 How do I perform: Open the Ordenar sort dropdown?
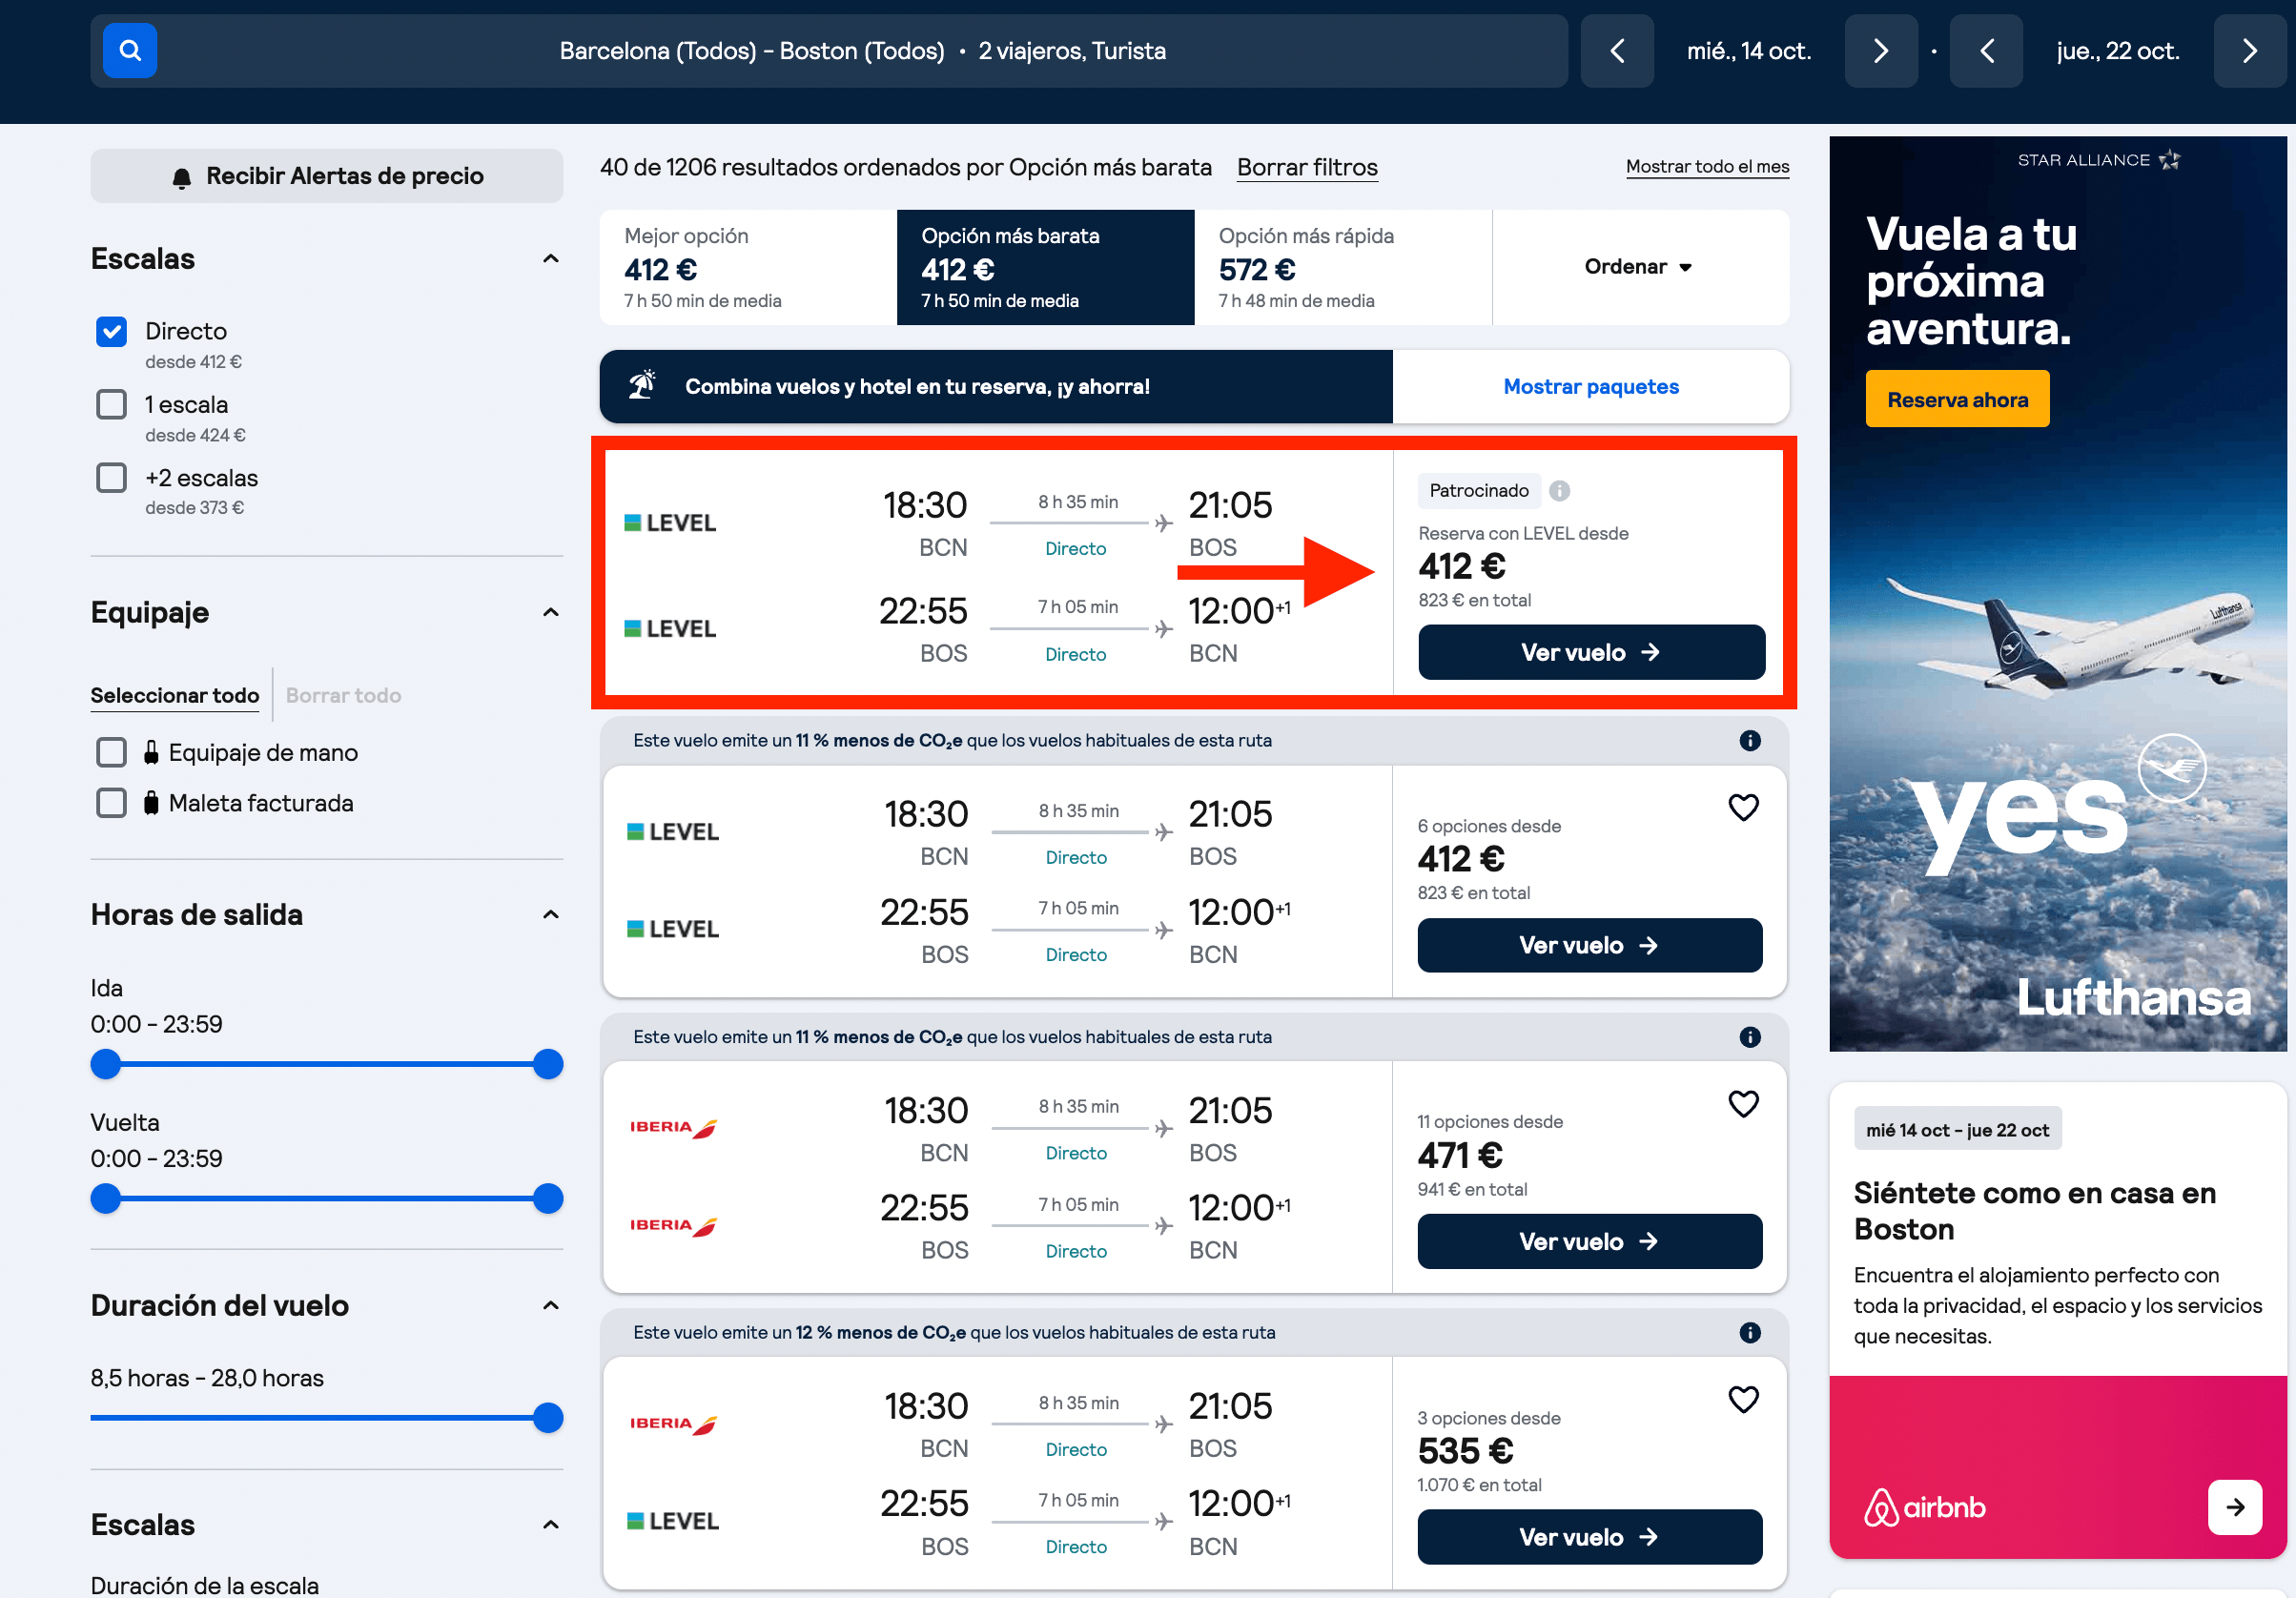(1640, 267)
